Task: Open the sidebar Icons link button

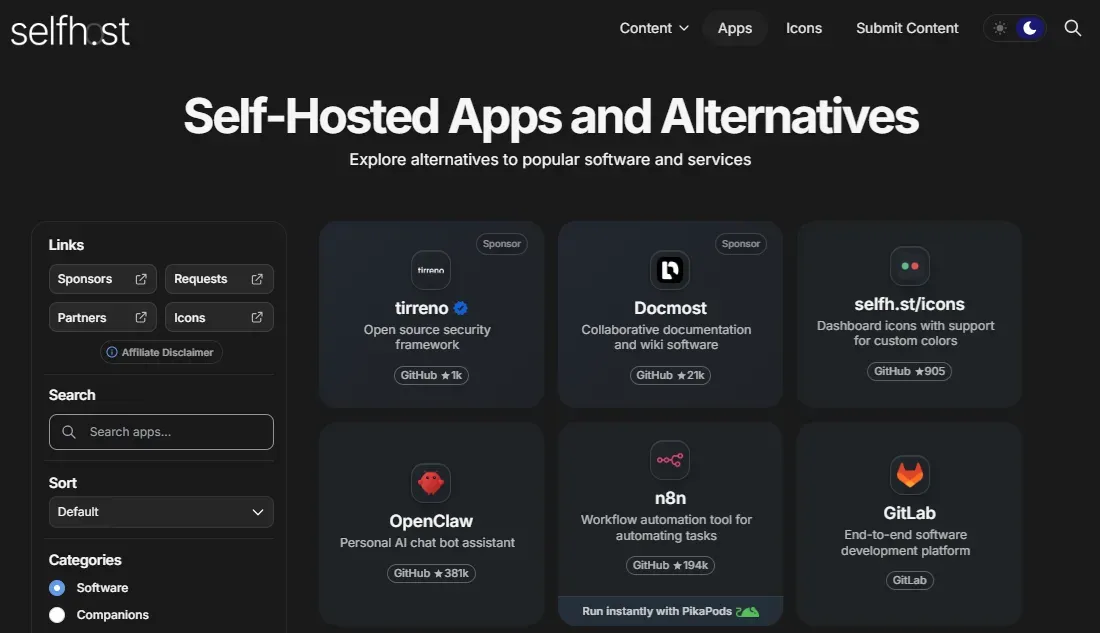Action: 219,317
